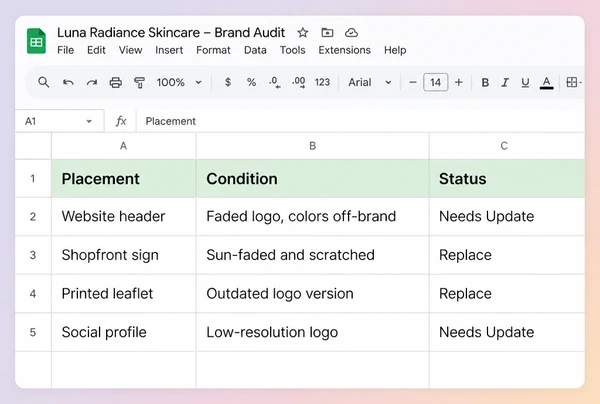Click the move to folder icon
This screenshot has width=600, height=404.
tap(327, 33)
